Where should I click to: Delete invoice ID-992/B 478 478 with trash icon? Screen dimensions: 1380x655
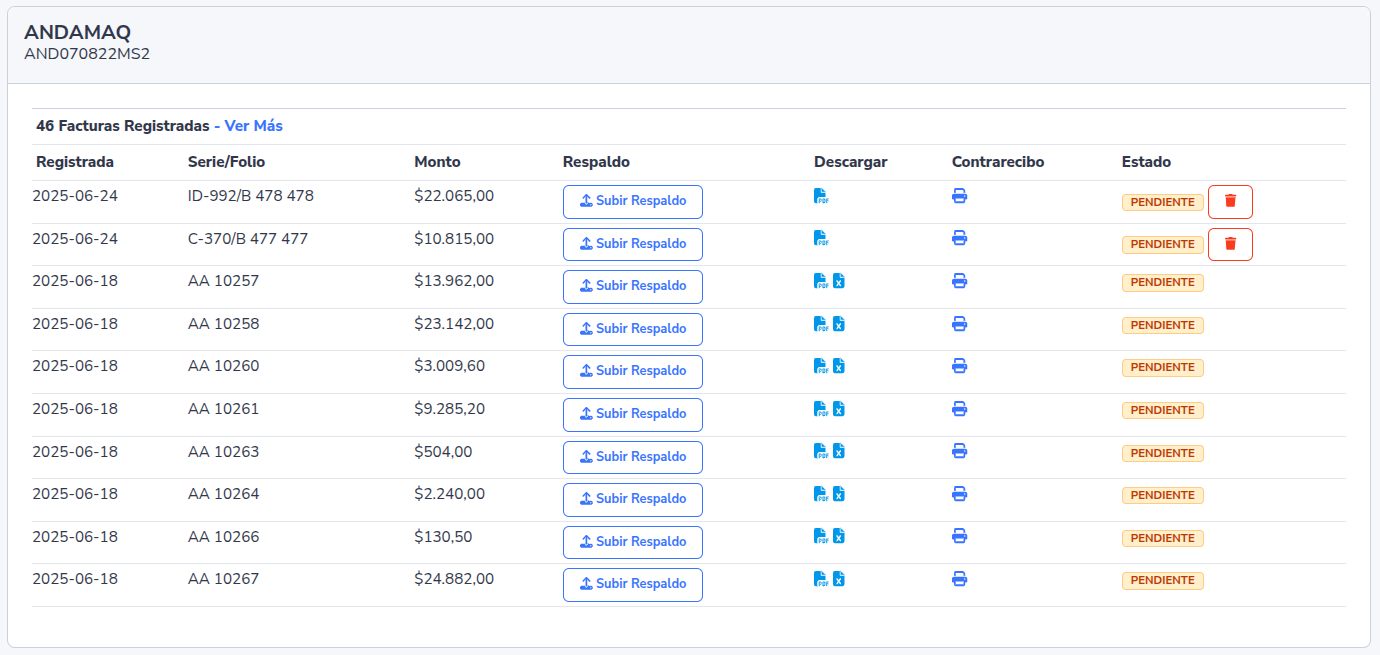point(1230,202)
